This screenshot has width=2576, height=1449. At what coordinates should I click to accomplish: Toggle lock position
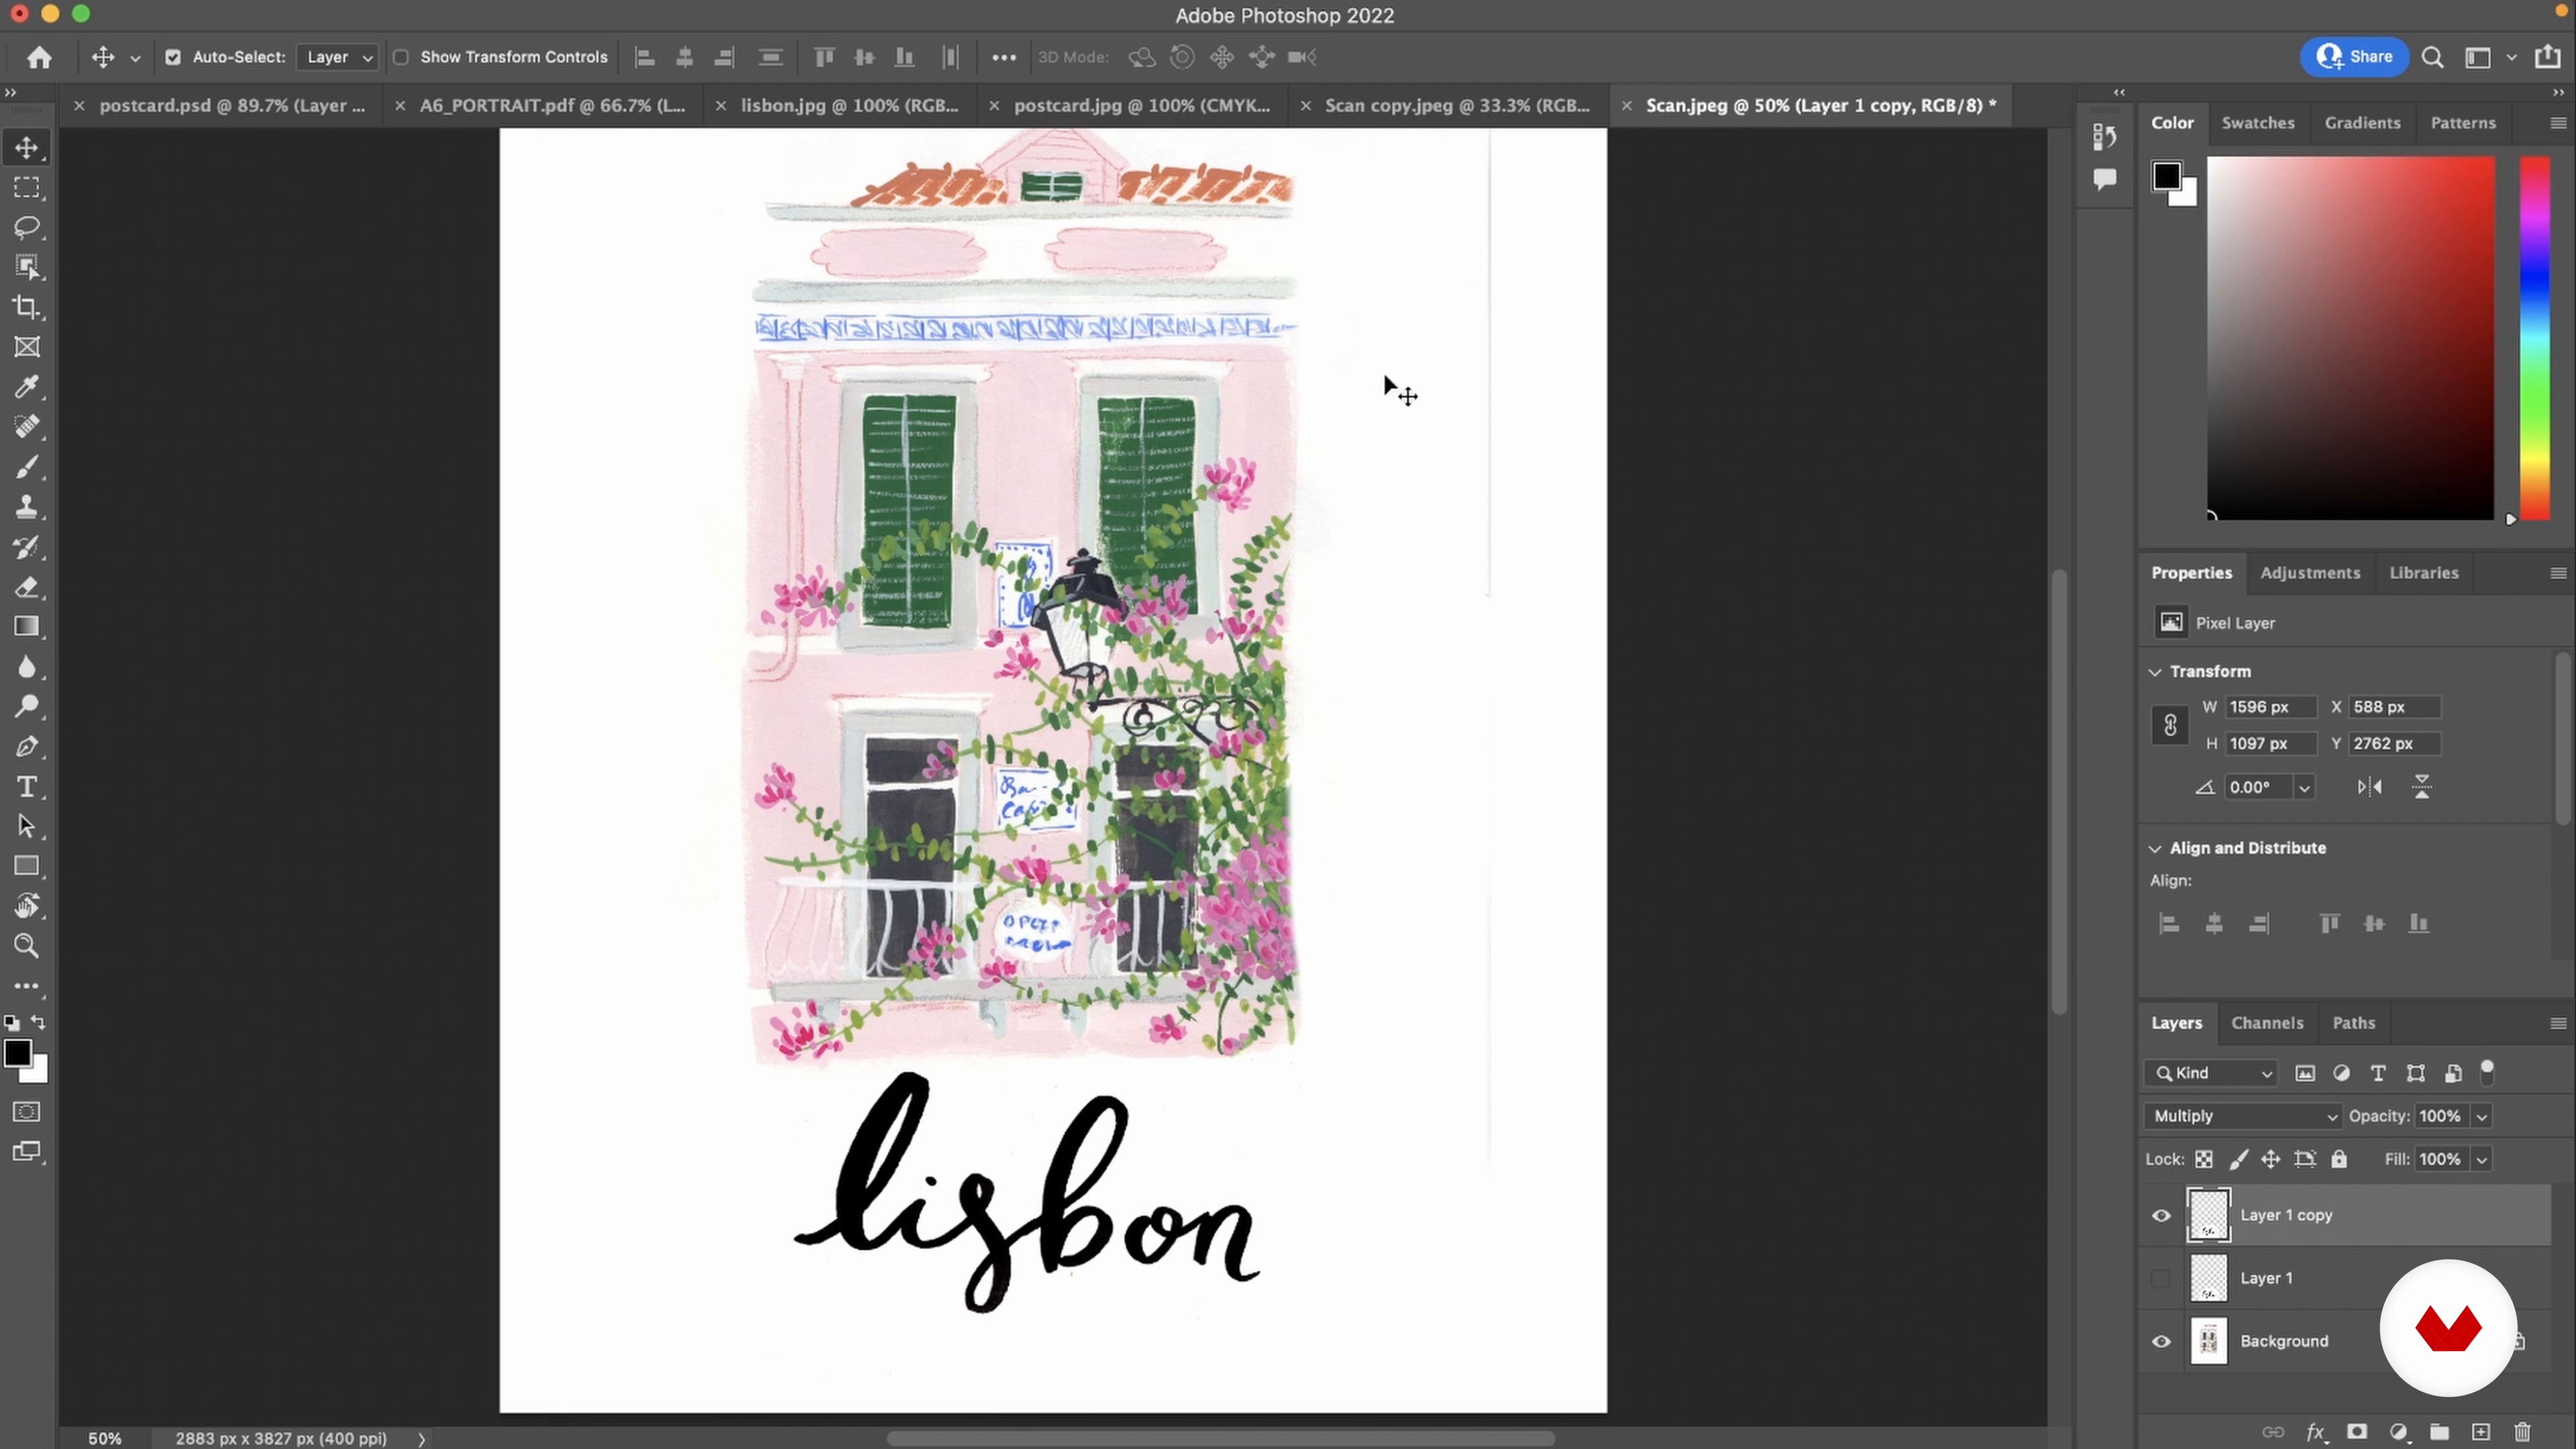coord(2271,1159)
